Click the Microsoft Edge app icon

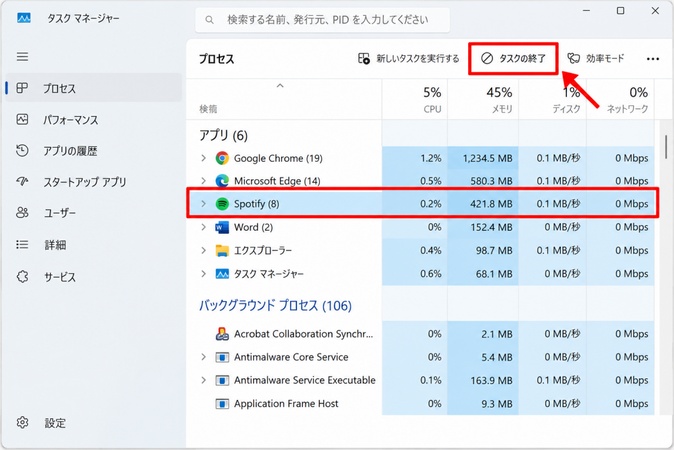222,181
